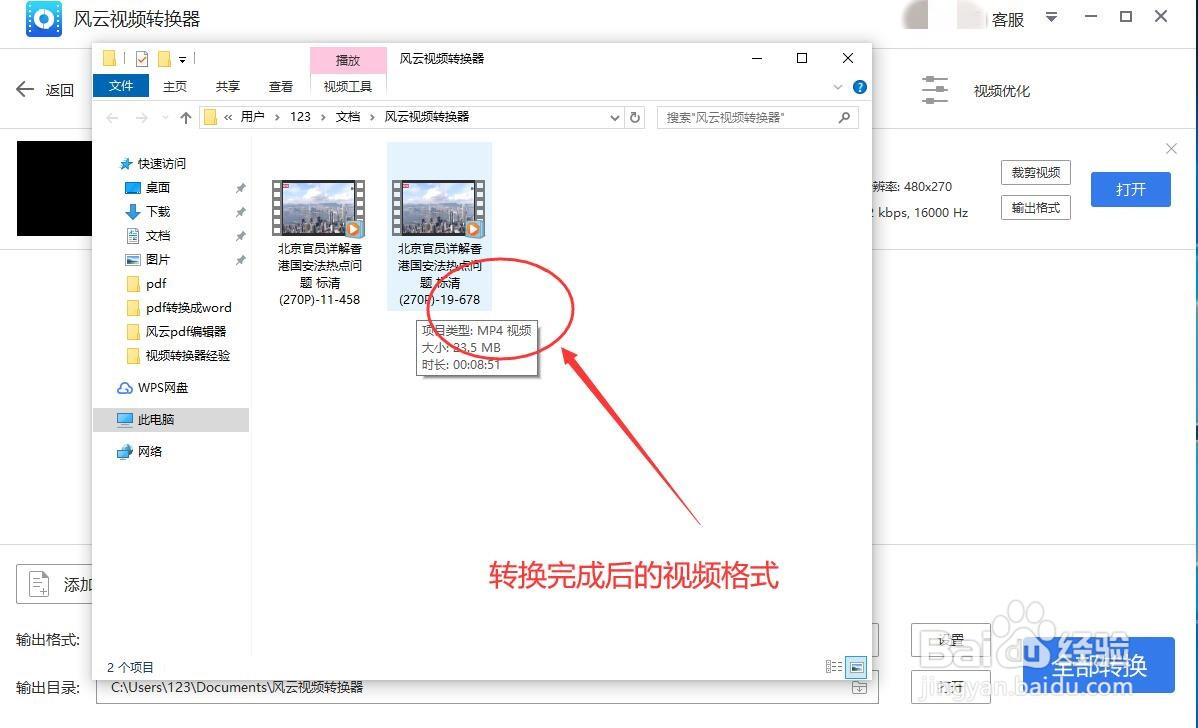Expand the ribbon chevron
Screen dimensions: 1198x728
coord(837,87)
